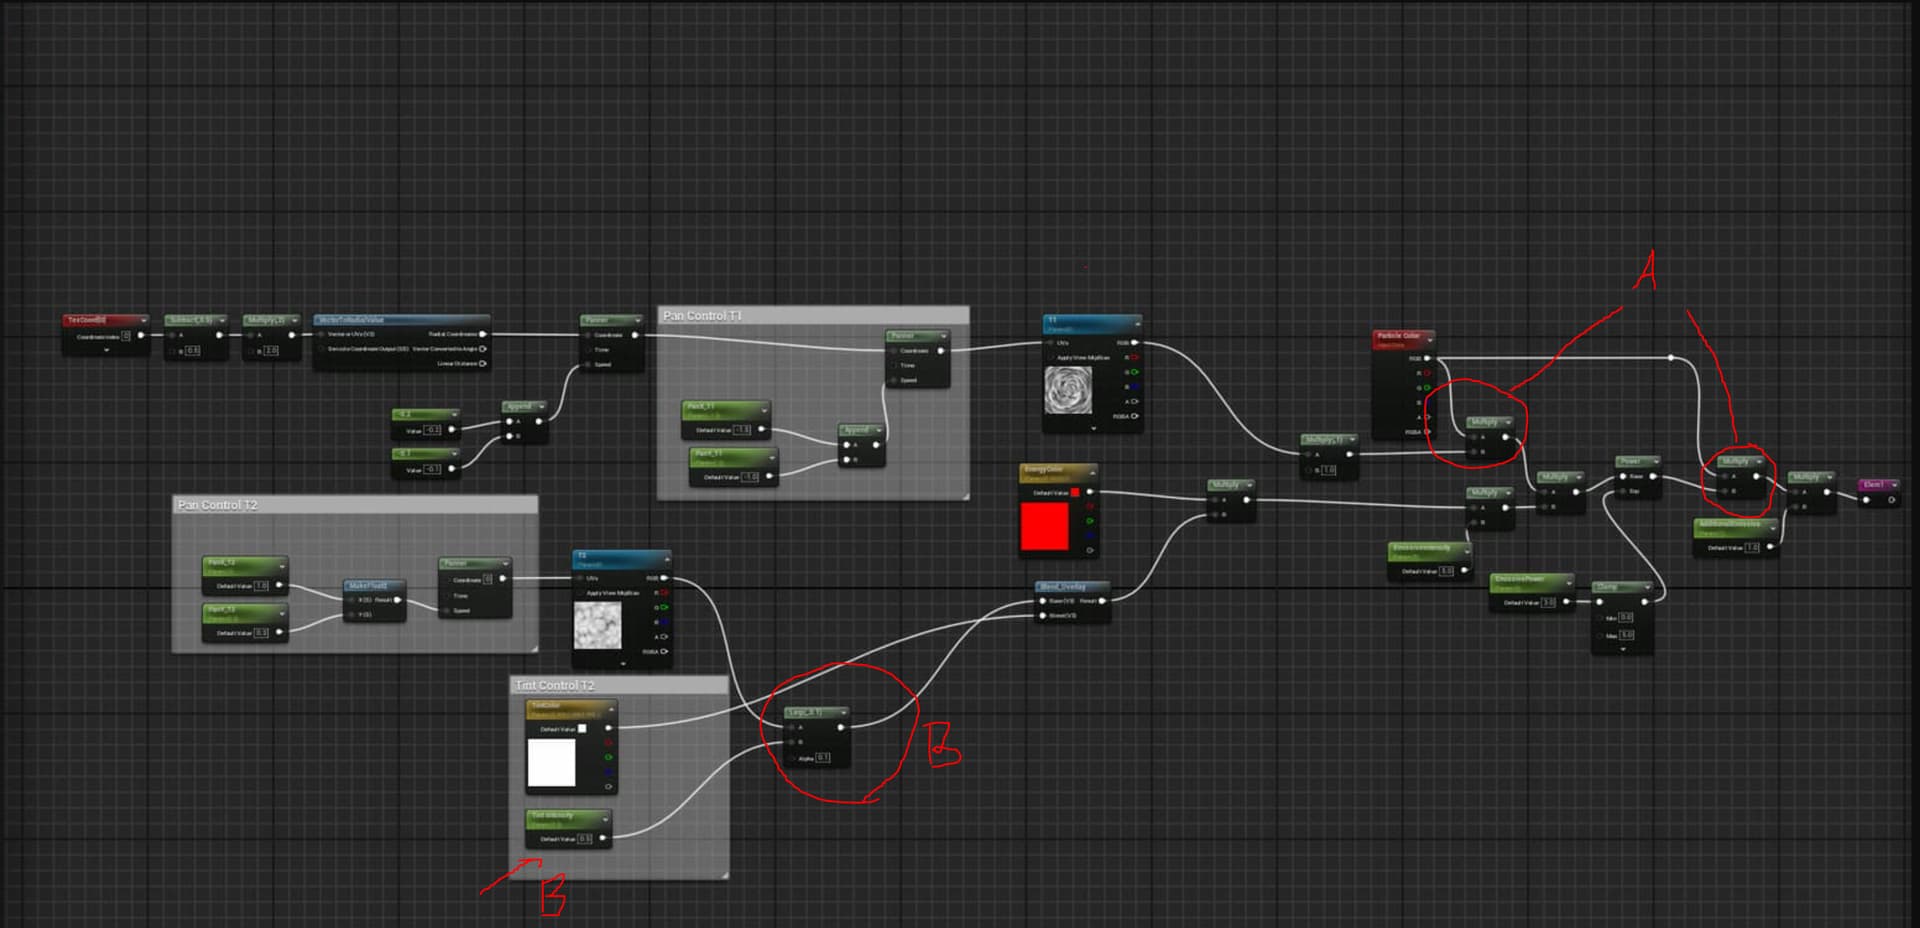Click the TexCoord node output pin

tap(140, 335)
